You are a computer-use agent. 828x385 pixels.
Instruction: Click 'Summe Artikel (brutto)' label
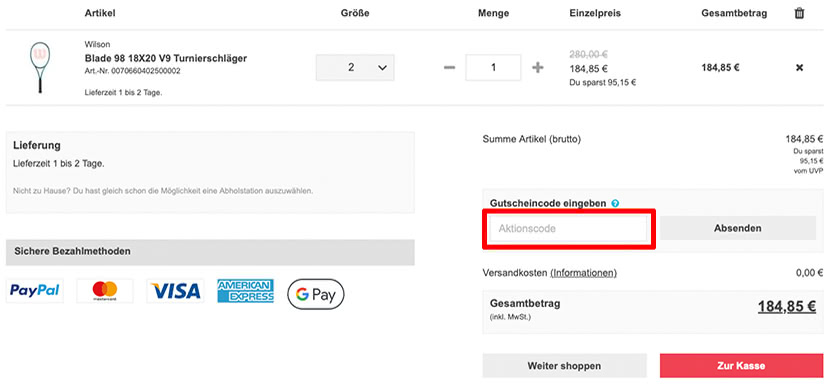[532, 139]
